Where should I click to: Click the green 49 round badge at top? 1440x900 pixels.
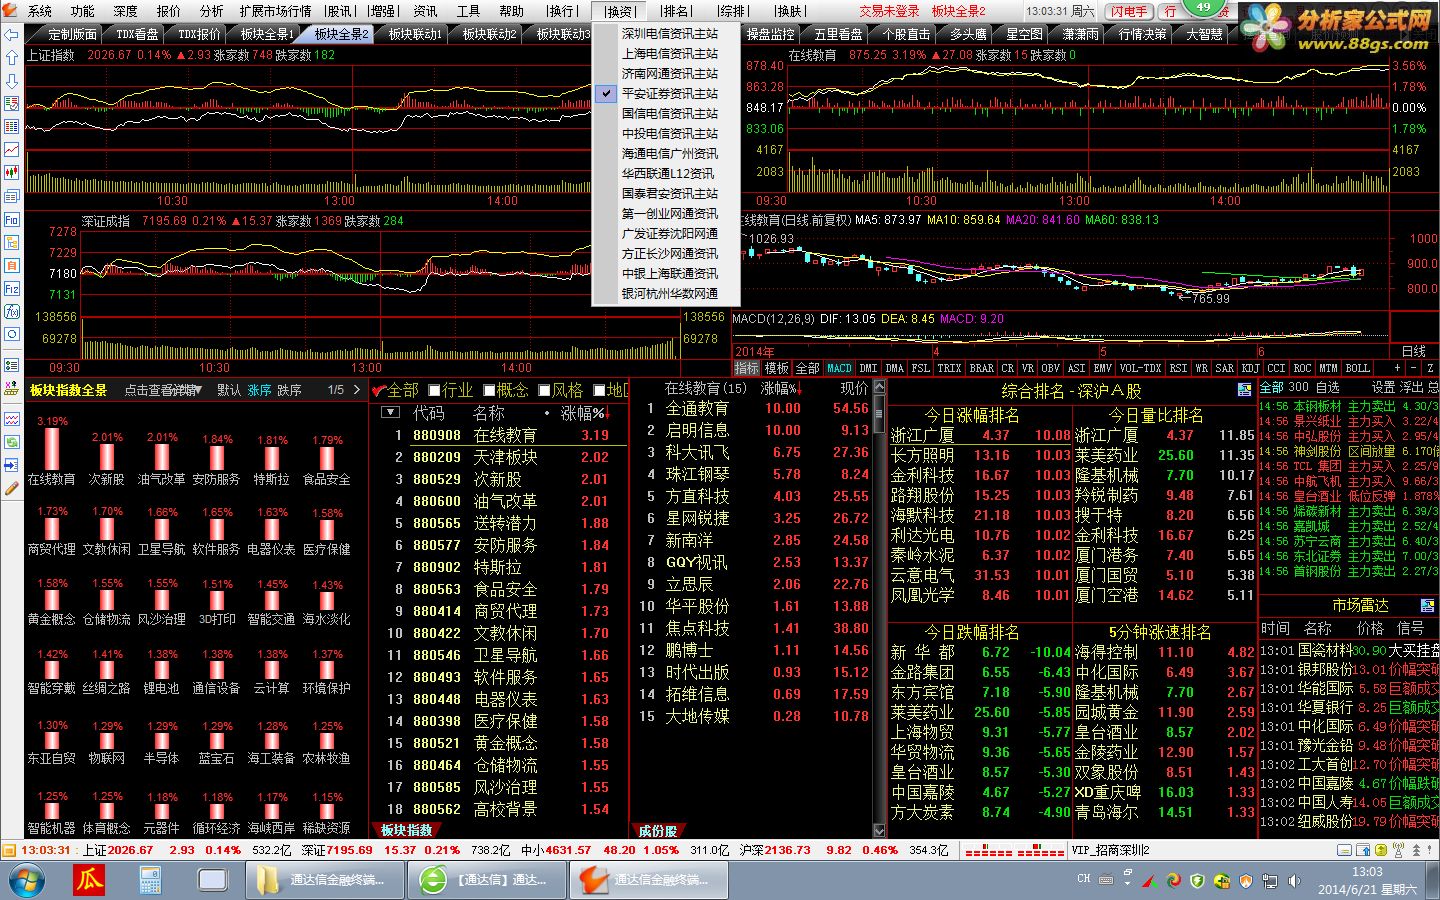pos(1202,7)
